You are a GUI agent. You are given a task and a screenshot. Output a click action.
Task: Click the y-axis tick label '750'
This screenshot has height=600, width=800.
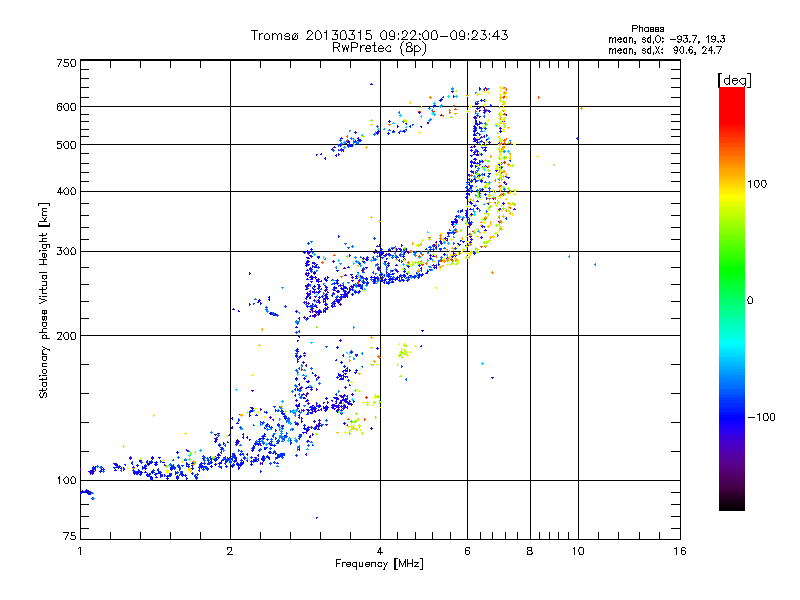[66, 63]
